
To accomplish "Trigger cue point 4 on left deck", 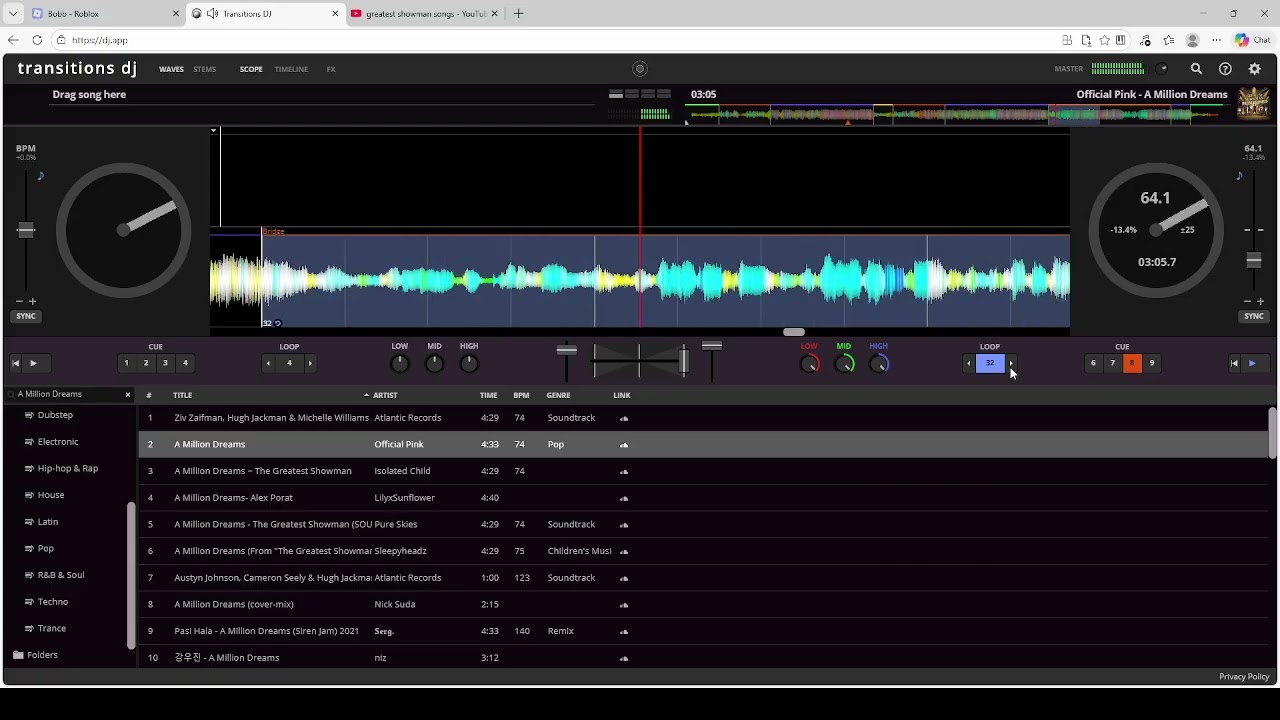I will (x=185, y=363).
